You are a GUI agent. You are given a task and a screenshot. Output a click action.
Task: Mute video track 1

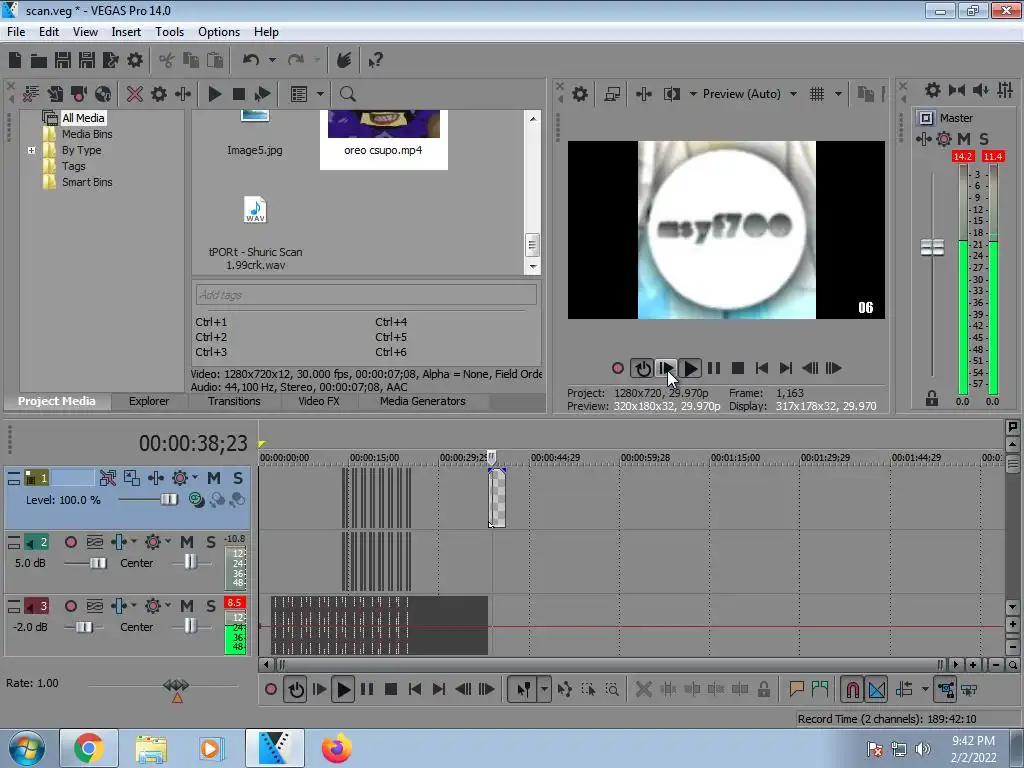(214, 478)
